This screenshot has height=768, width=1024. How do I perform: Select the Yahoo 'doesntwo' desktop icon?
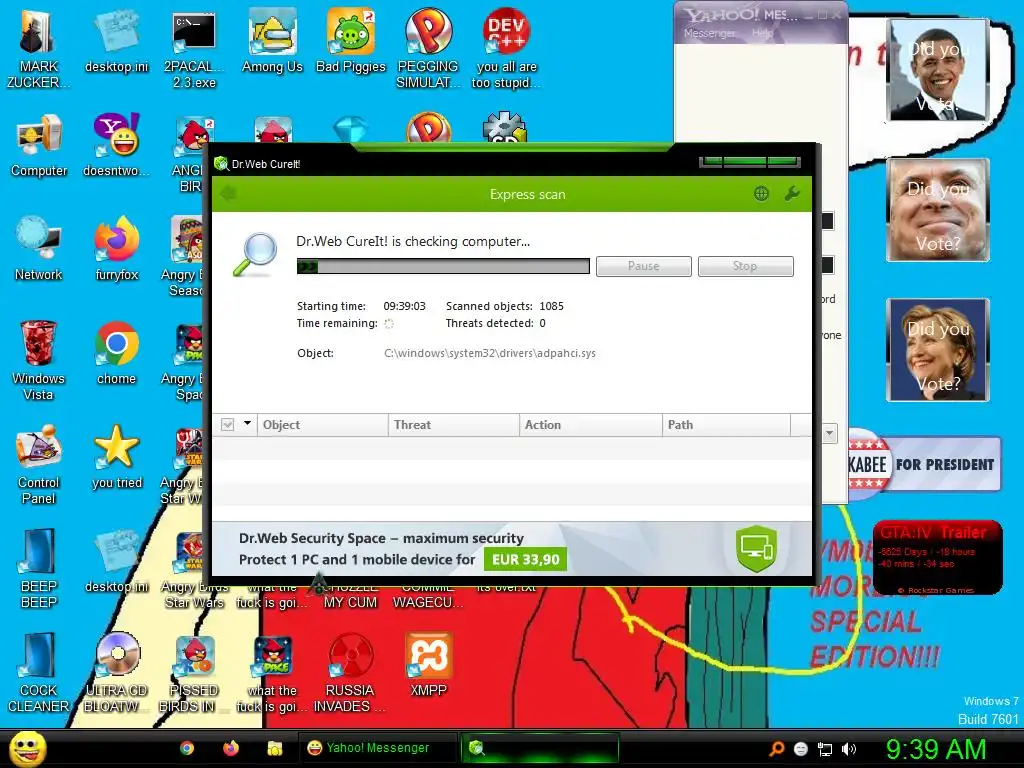click(116, 146)
